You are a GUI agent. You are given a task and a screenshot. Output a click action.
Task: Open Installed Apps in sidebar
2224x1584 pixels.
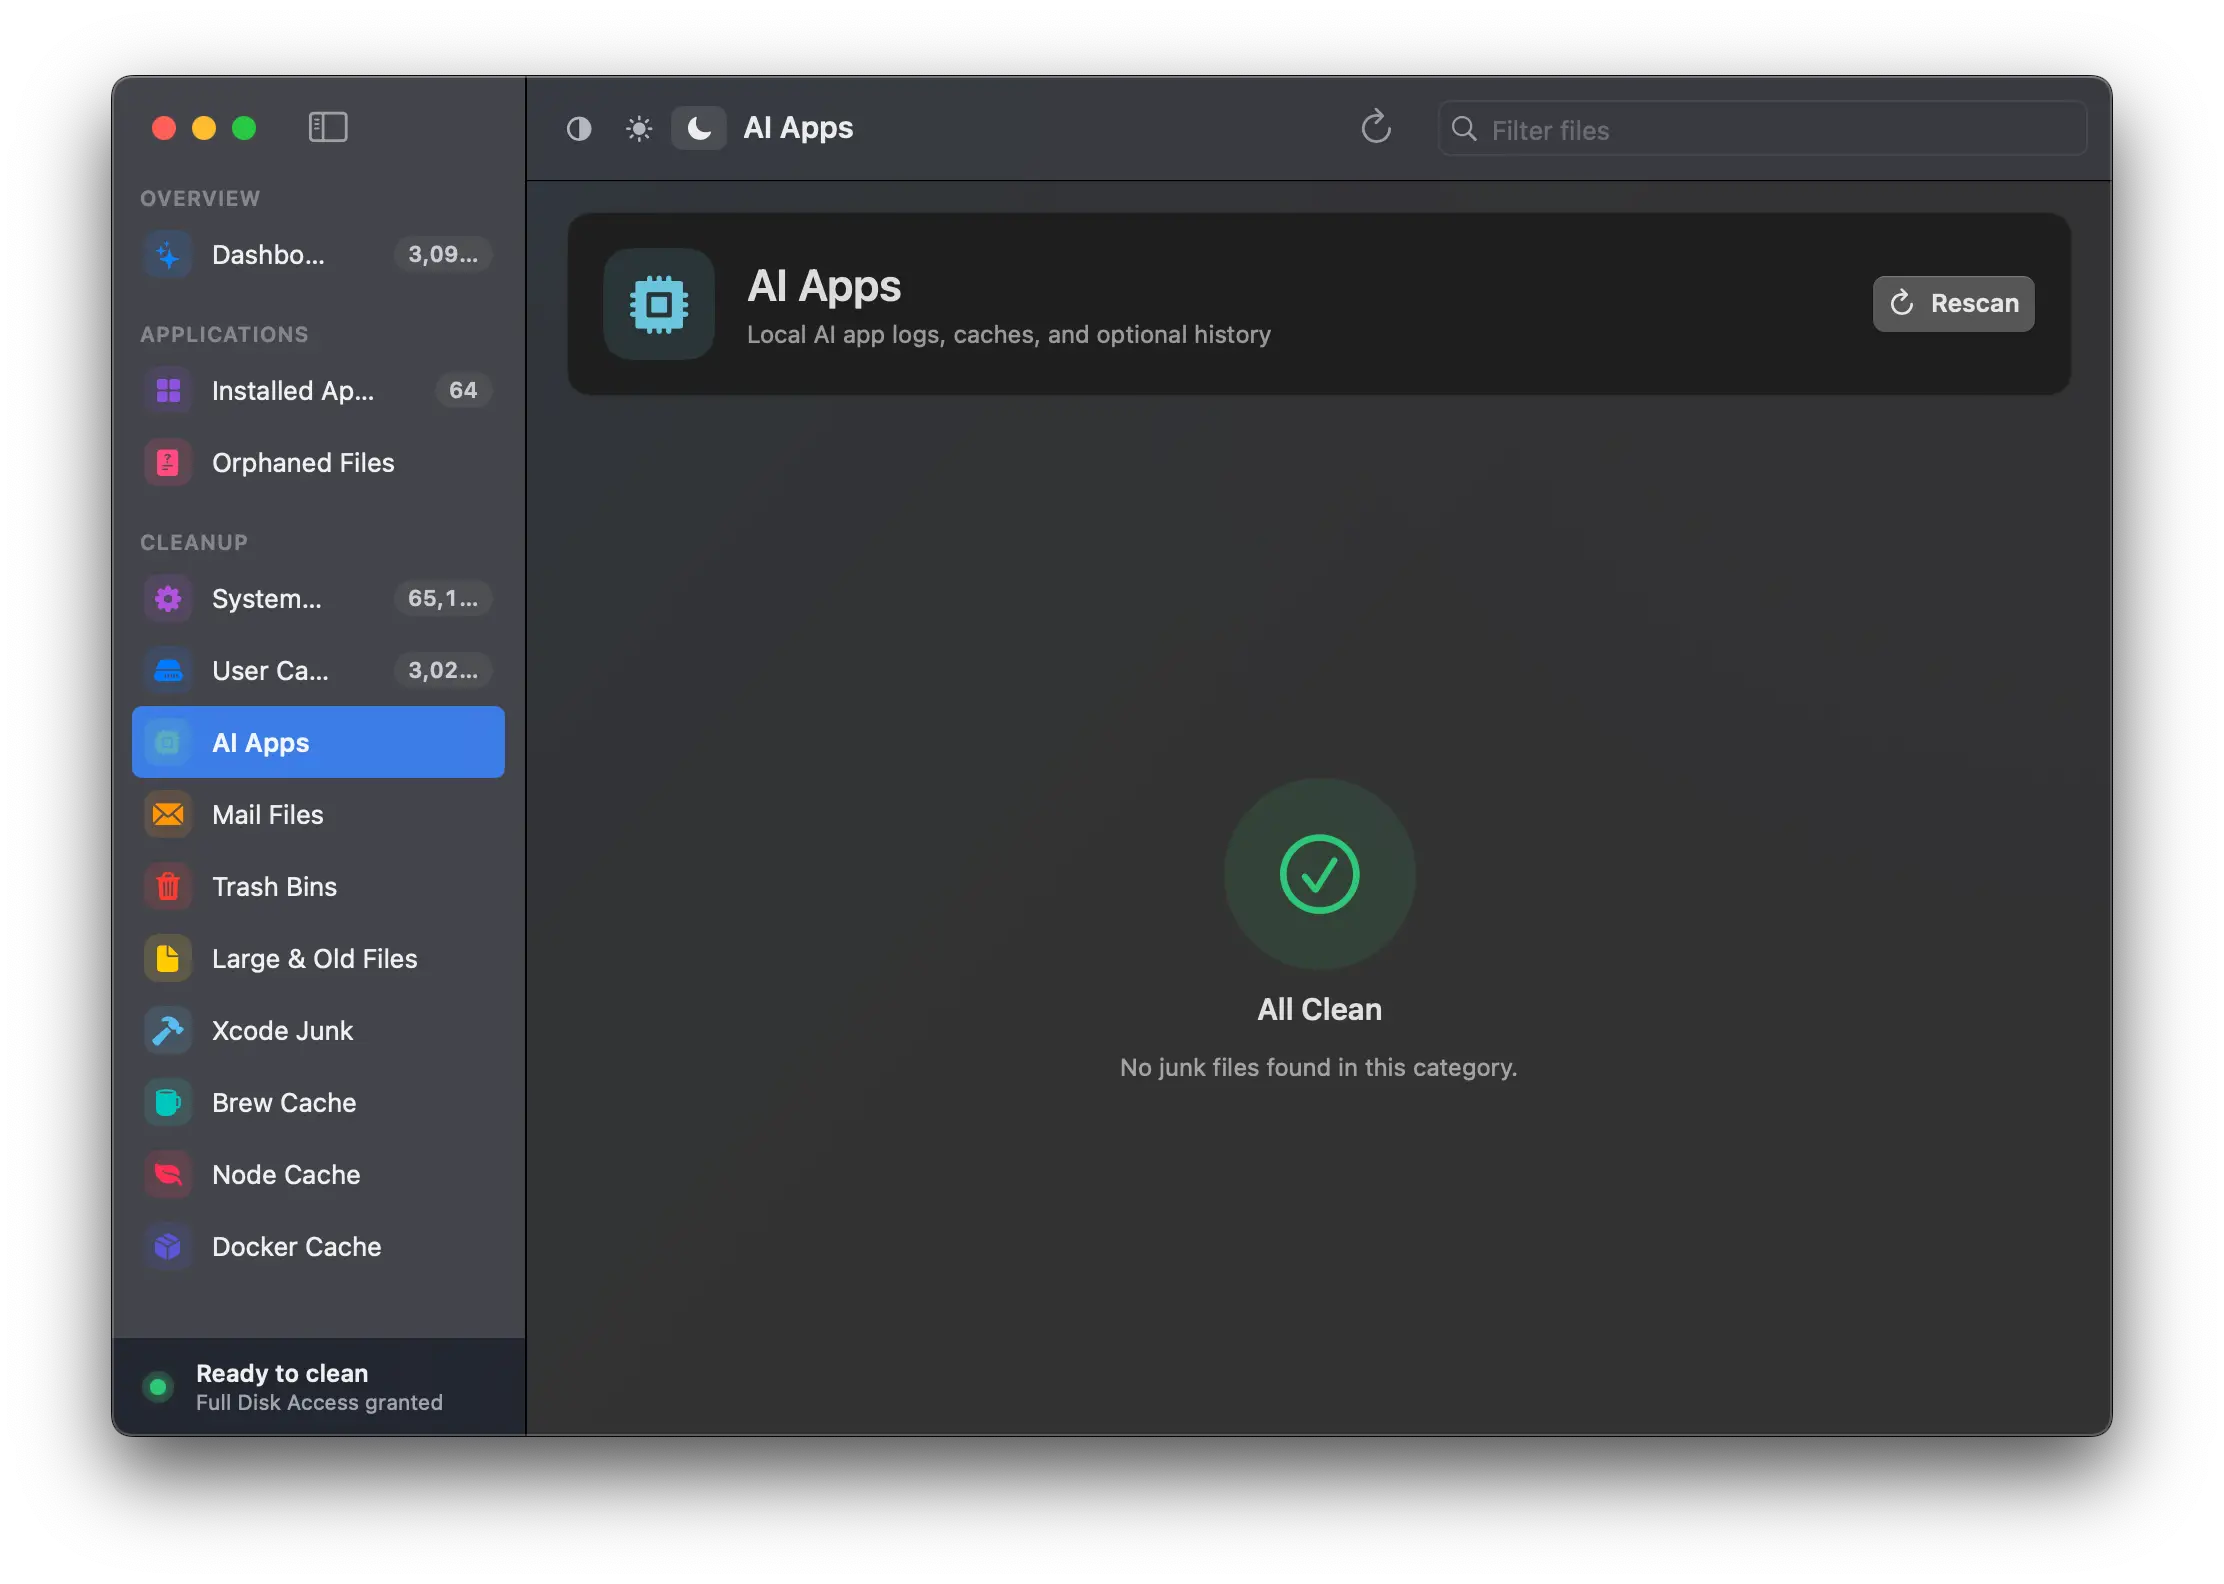click(318, 391)
